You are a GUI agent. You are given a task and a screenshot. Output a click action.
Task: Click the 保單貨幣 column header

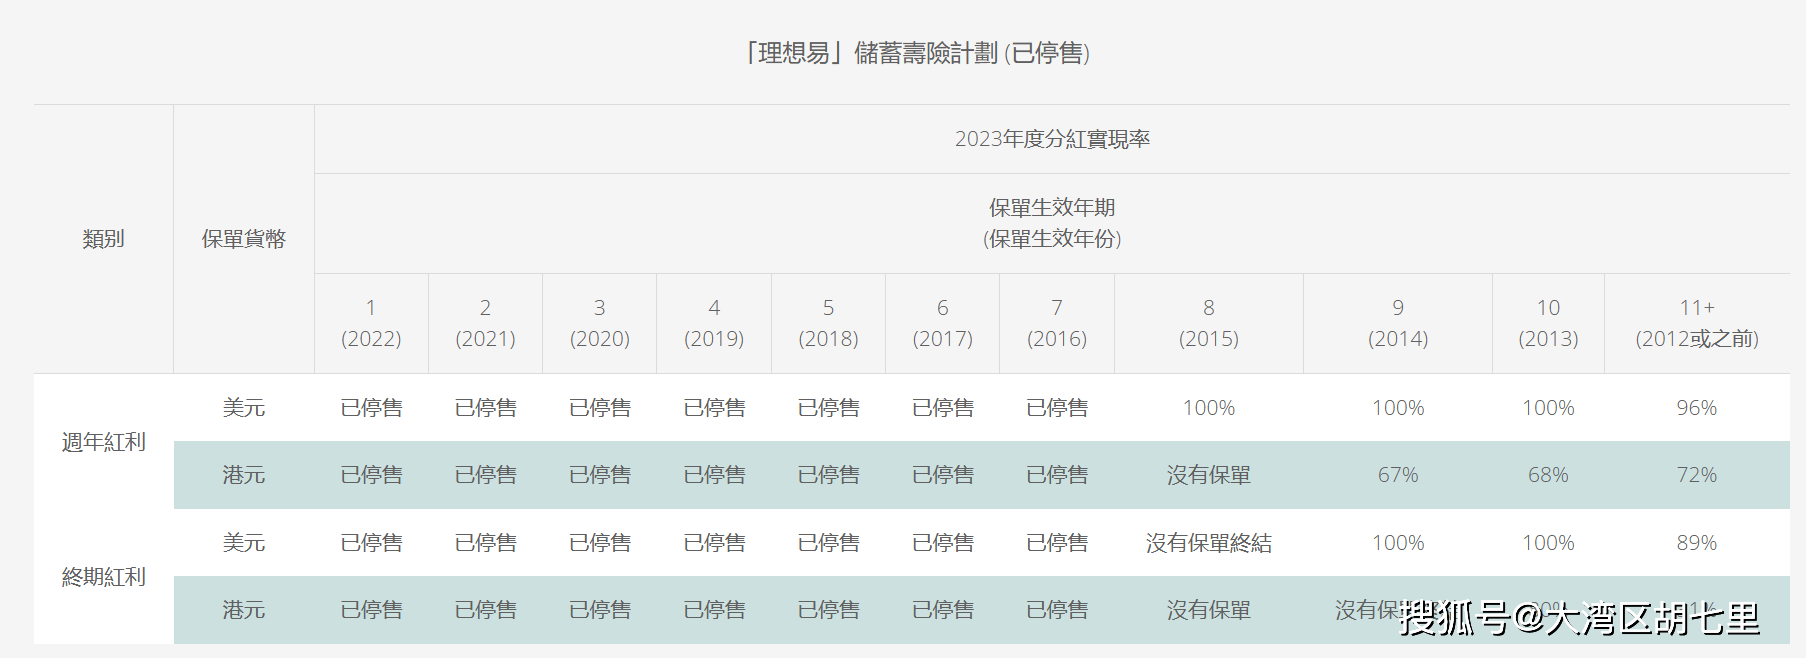243,239
